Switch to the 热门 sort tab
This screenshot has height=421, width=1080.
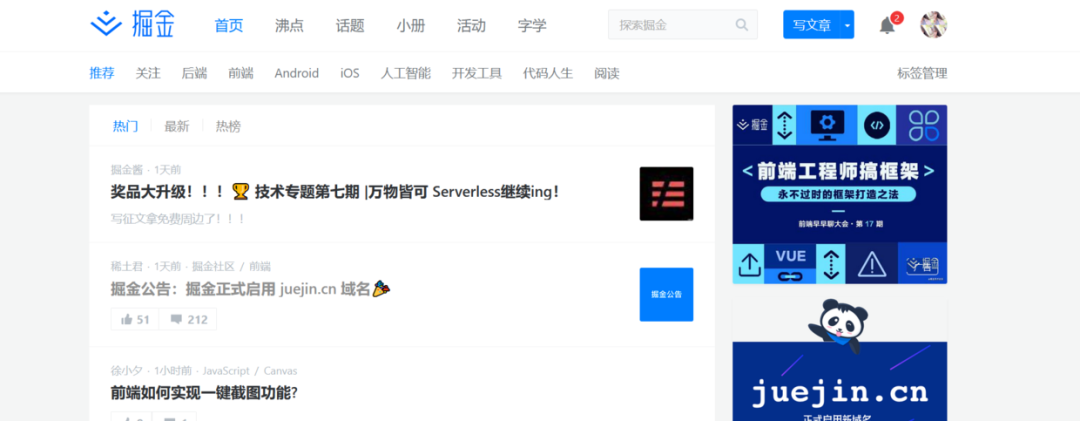coord(125,126)
